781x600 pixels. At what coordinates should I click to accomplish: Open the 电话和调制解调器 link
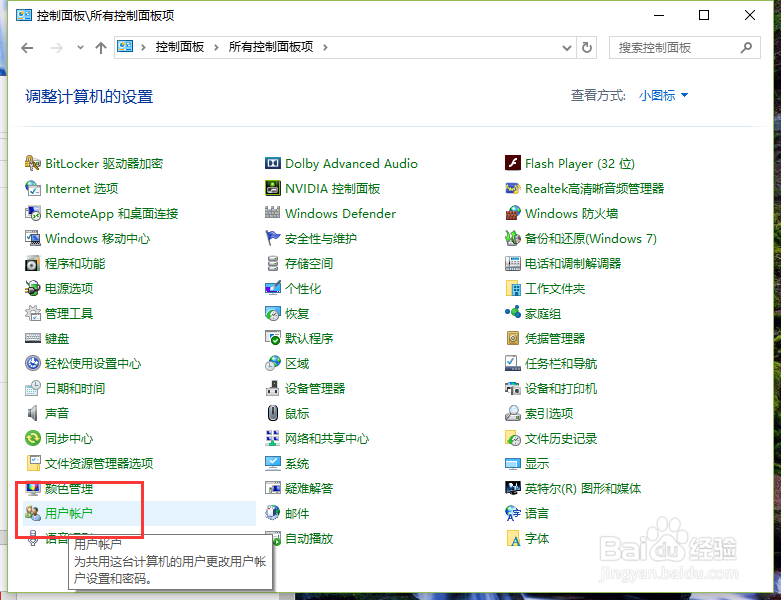point(573,263)
